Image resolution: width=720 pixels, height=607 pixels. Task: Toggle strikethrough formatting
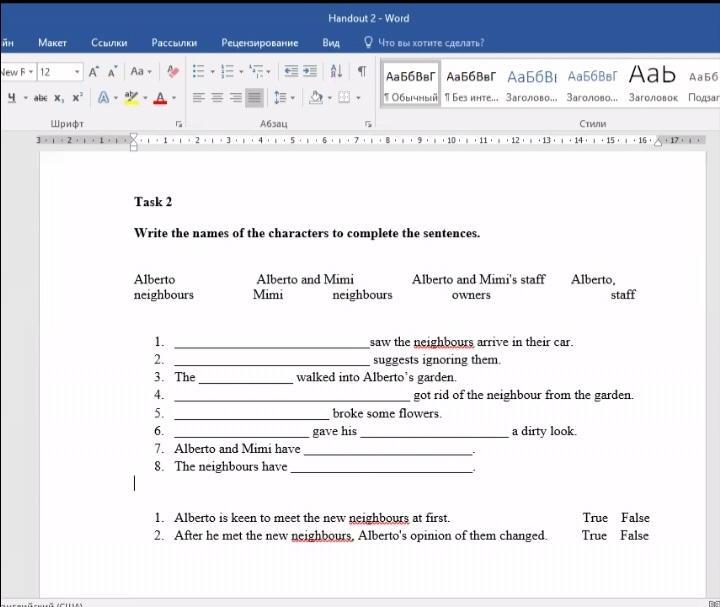(40, 98)
